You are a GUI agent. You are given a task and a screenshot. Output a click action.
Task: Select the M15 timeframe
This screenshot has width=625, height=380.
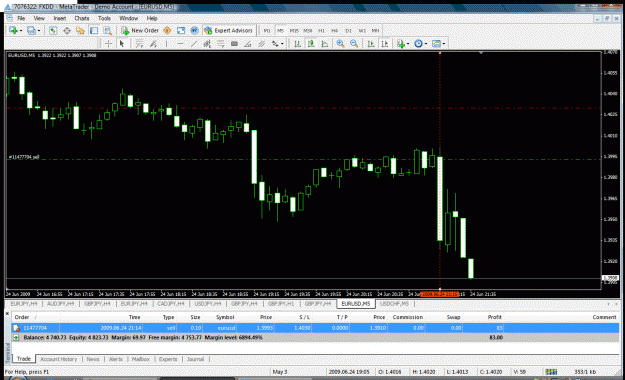tap(294, 31)
